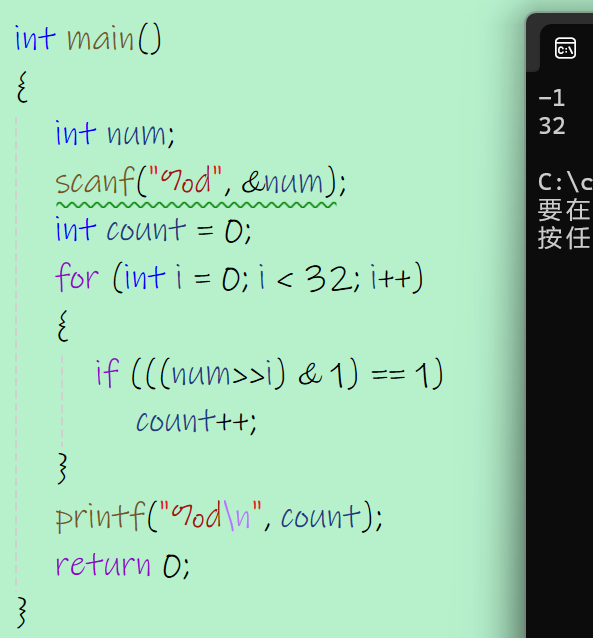Click the '要在' line in console

[x=565, y=210]
